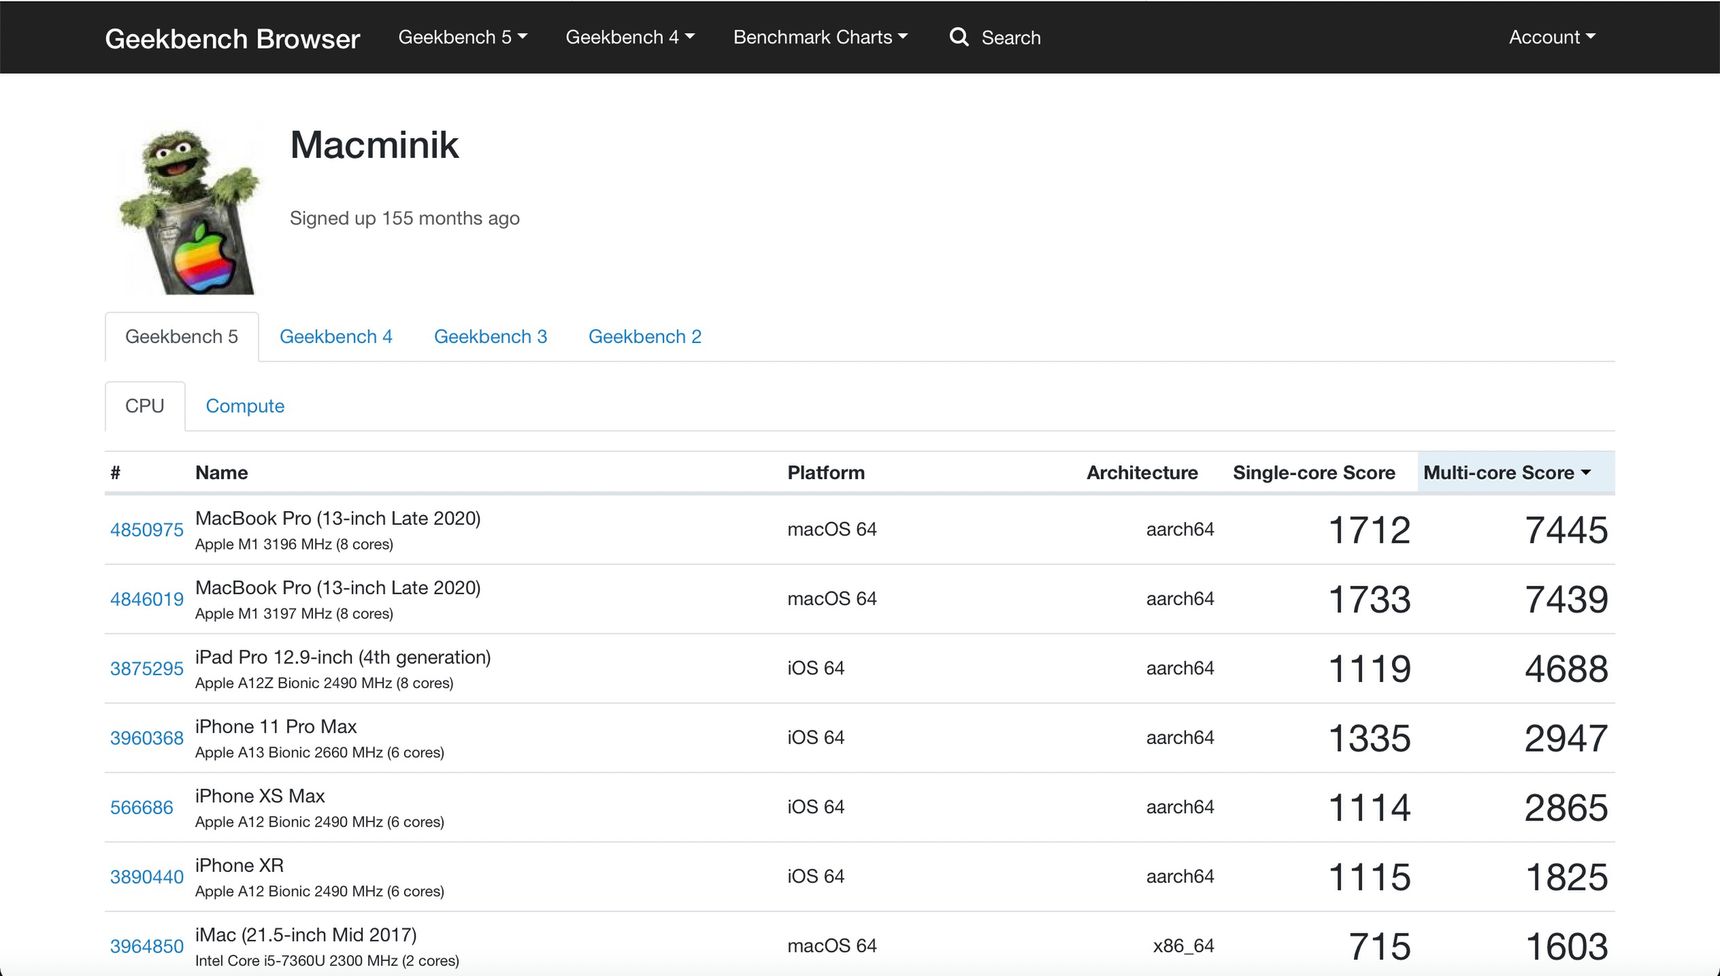
Task: Open the Account menu
Action: 1552,37
